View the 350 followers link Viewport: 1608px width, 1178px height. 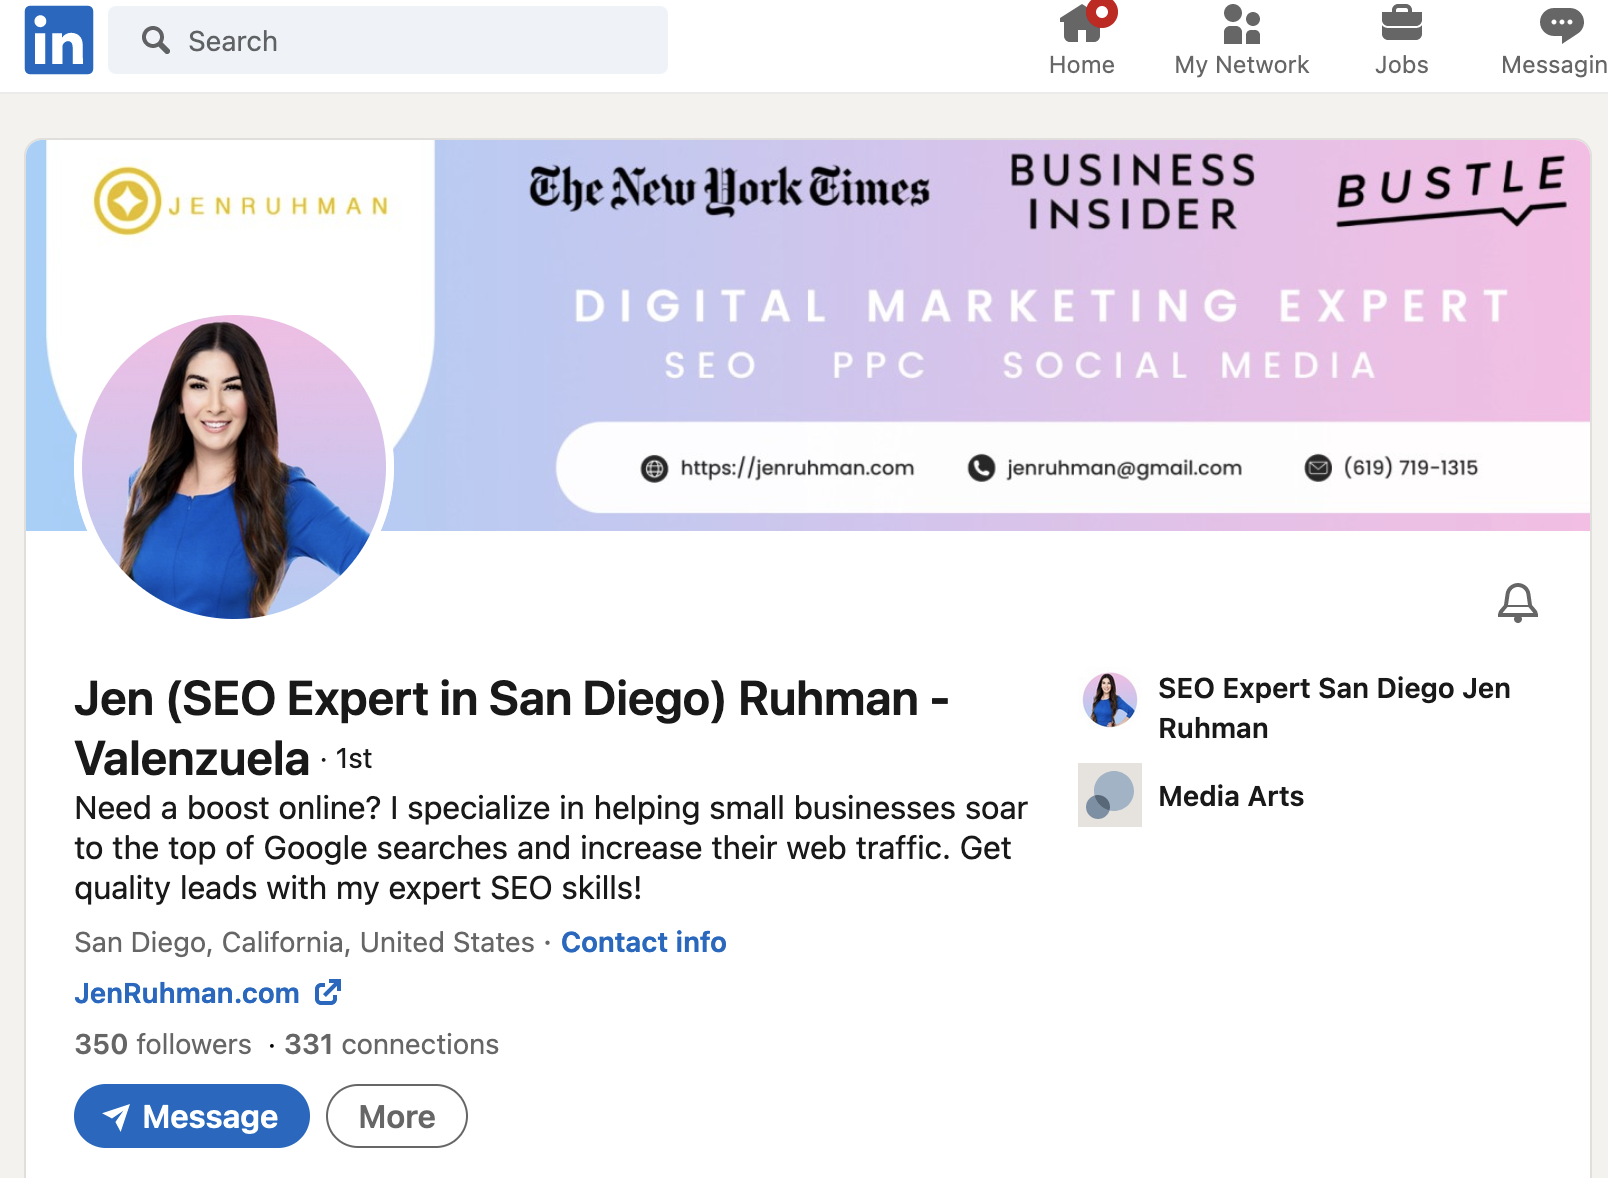[163, 1044]
